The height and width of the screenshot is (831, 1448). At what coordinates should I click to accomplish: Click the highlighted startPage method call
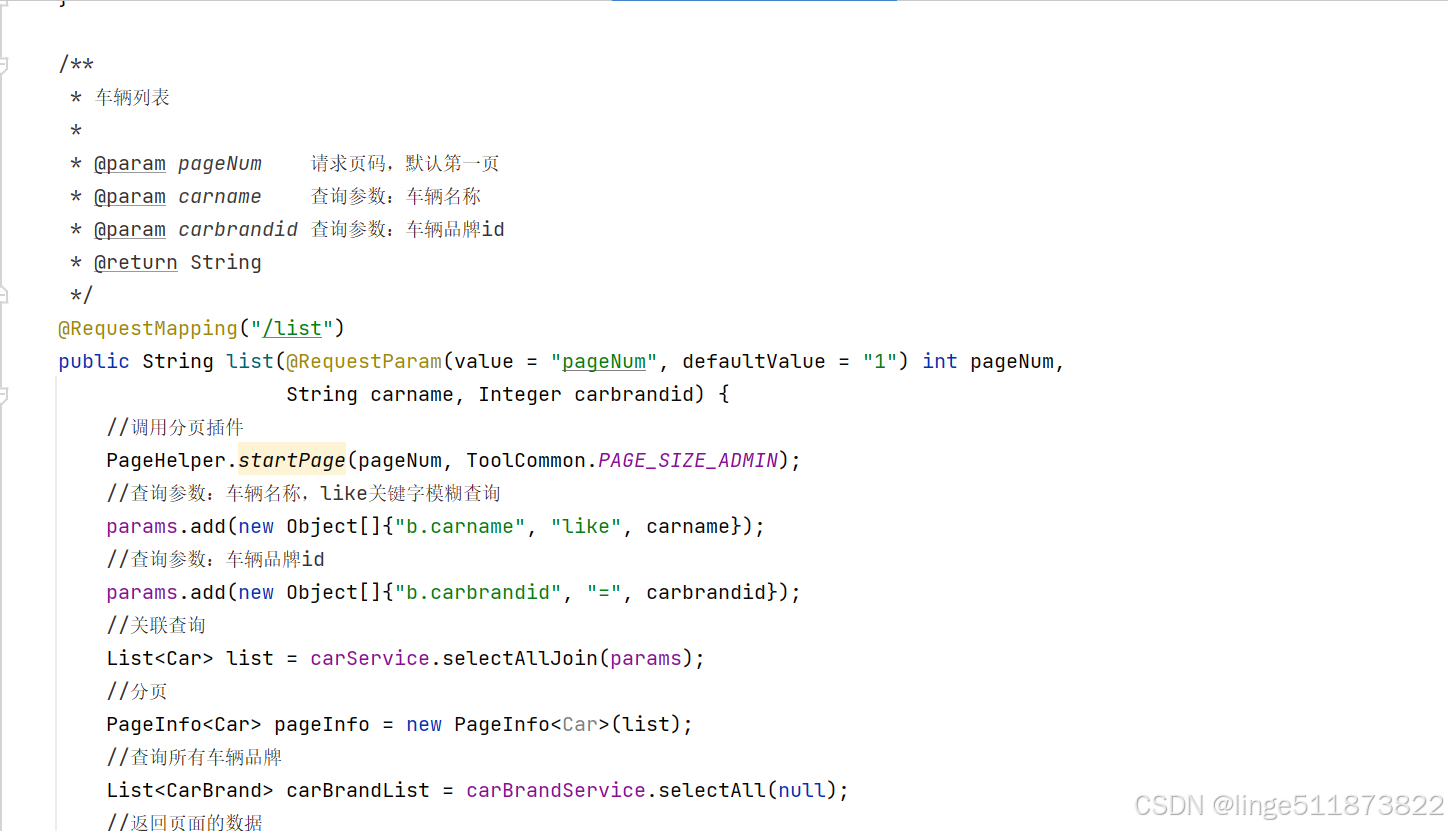coord(292,460)
